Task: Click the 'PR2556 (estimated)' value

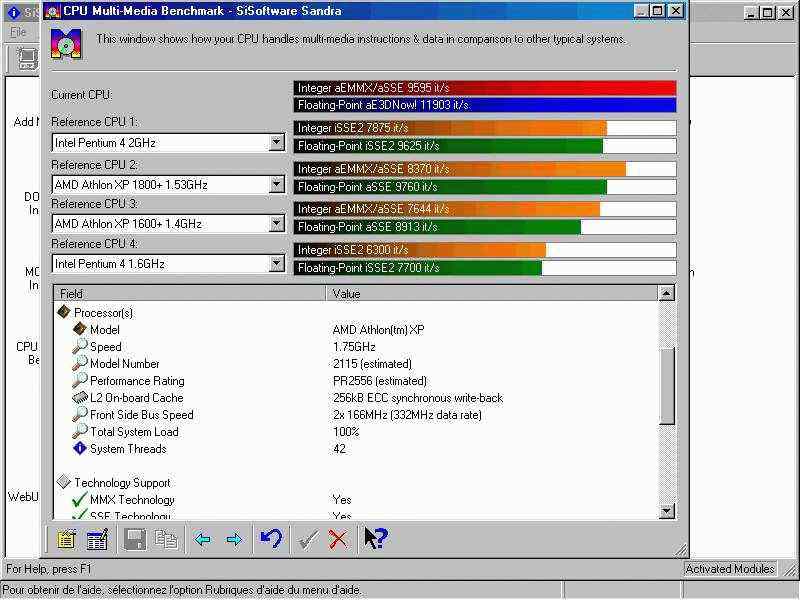Action: click(x=380, y=381)
